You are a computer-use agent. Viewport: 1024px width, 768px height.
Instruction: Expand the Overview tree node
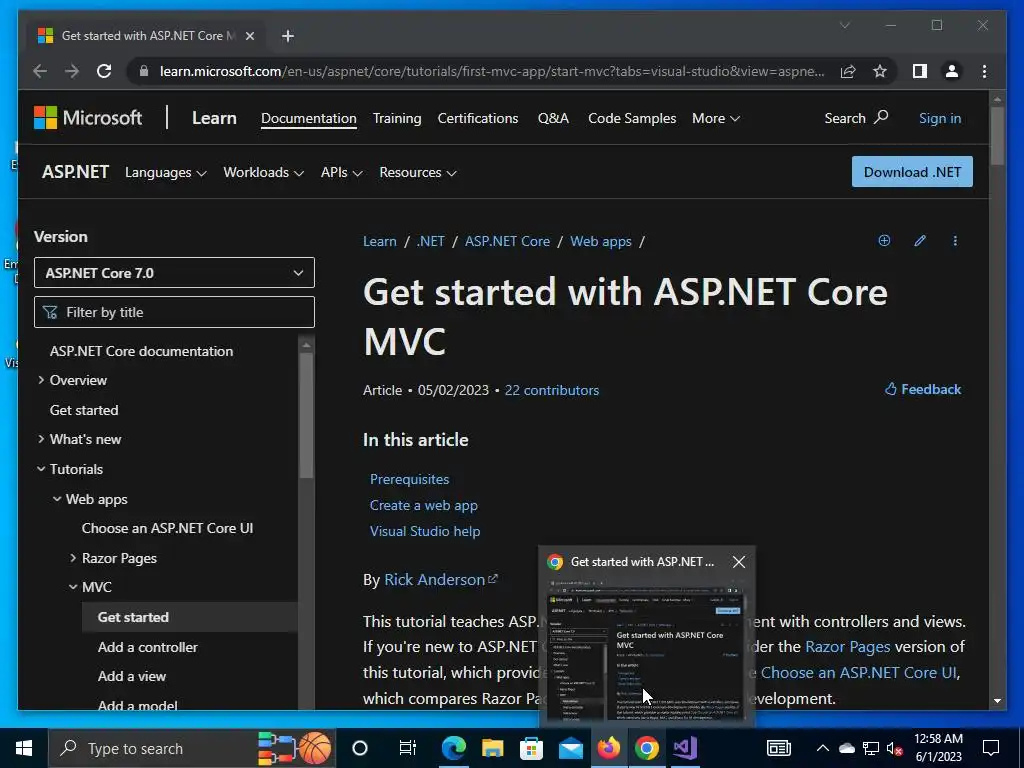[41, 379]
